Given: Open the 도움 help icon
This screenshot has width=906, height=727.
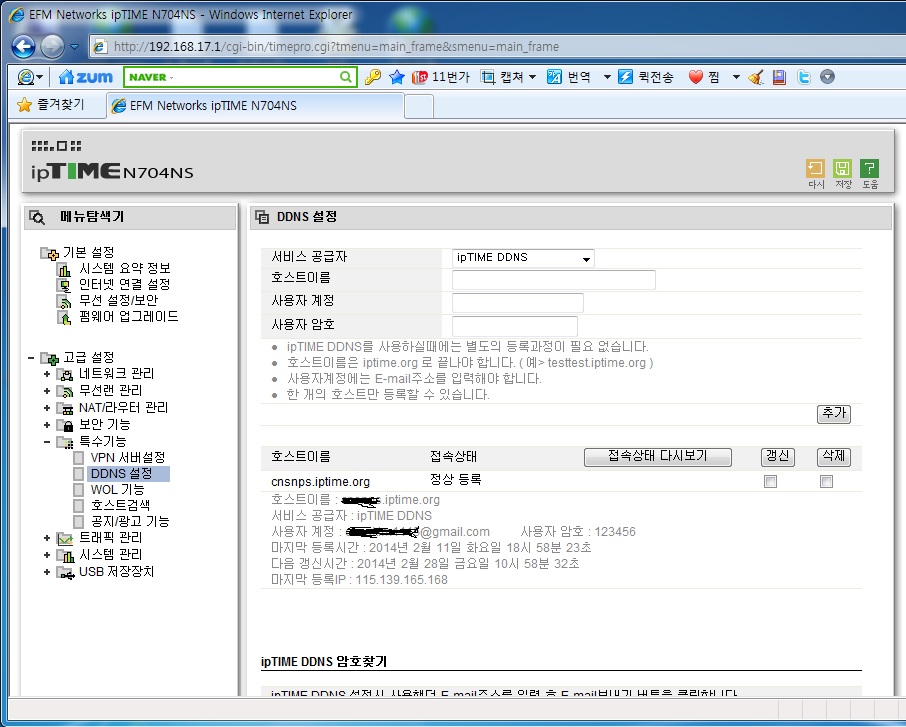Looking at the screenshot, I should 870,173.
